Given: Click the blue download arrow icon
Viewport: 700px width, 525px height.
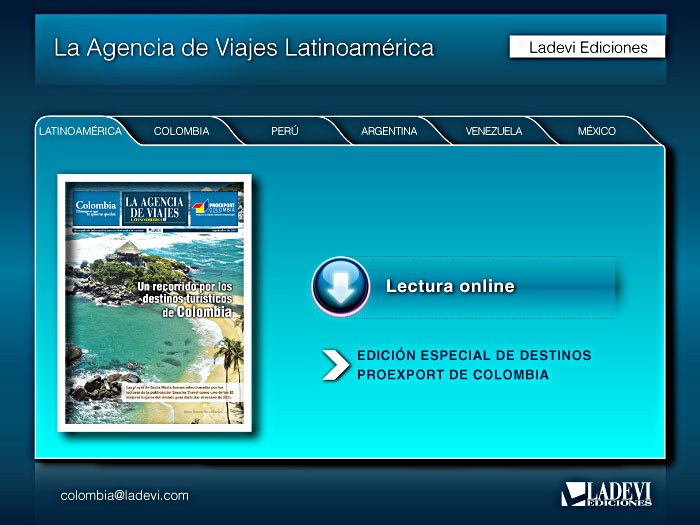Looking at the screenshot, I should click(341, 287).
